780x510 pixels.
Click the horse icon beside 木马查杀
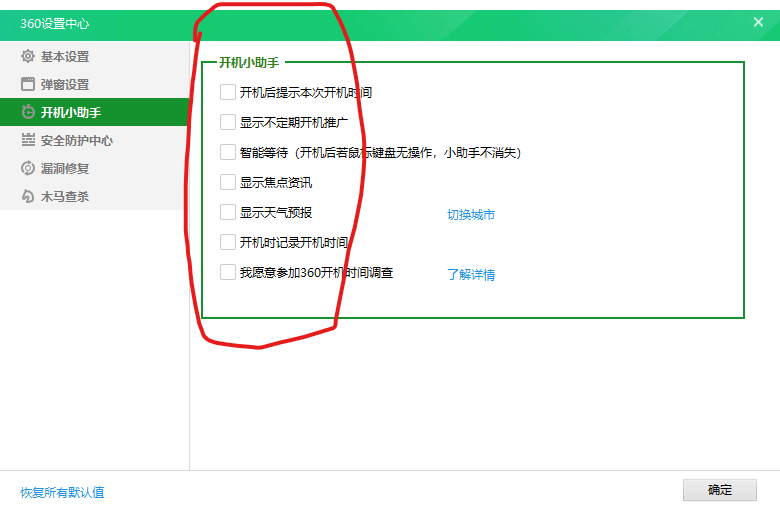click(x=28, y=196)
